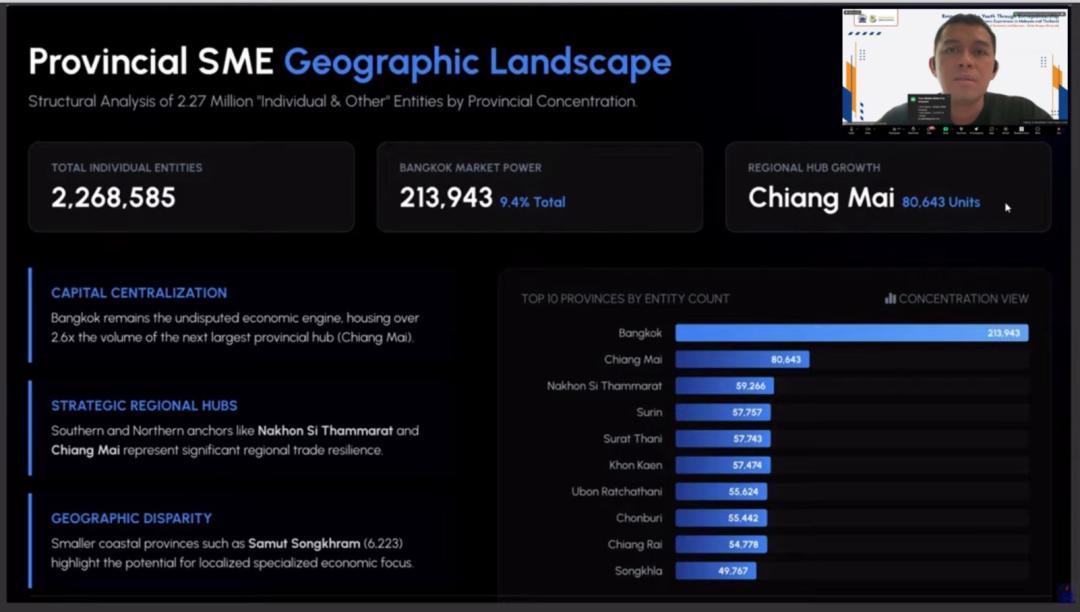Open the Bangkok Market Power card

coord(539,187)
